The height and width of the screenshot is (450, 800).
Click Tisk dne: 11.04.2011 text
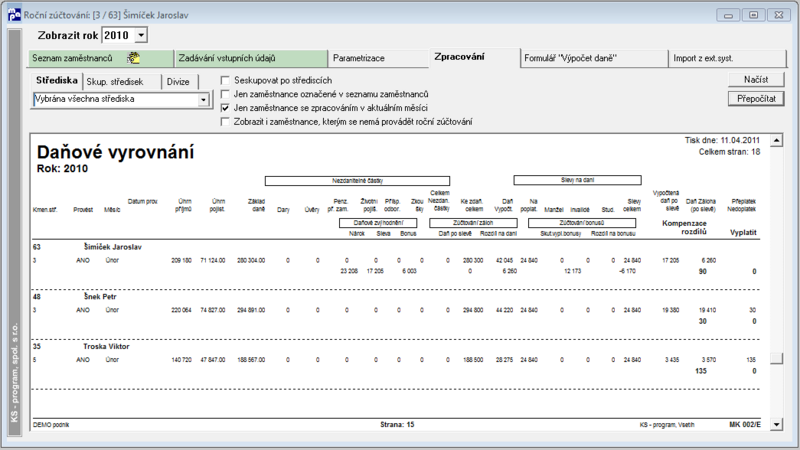point(722,140)
